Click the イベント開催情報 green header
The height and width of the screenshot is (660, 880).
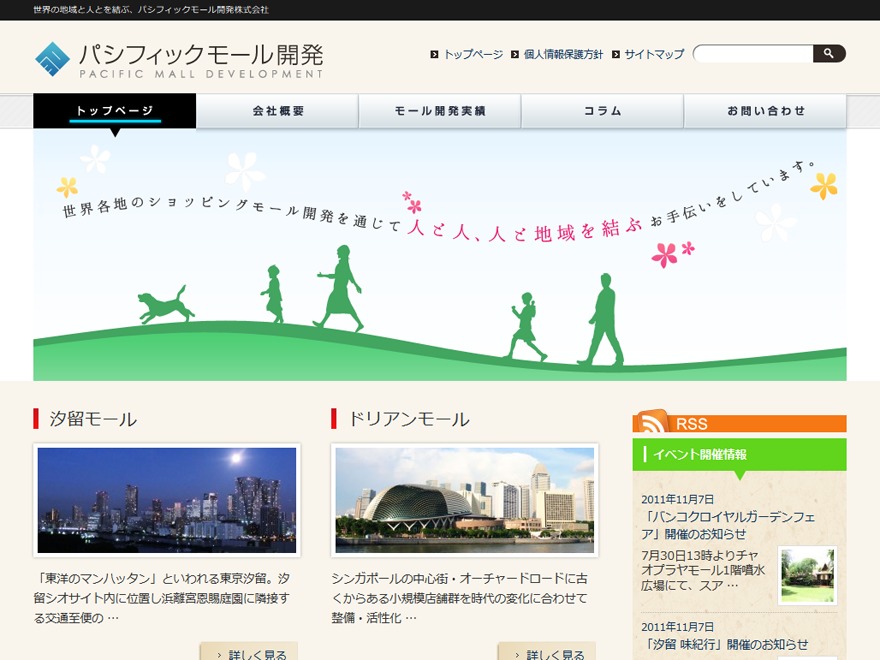(x=739, y=455)
